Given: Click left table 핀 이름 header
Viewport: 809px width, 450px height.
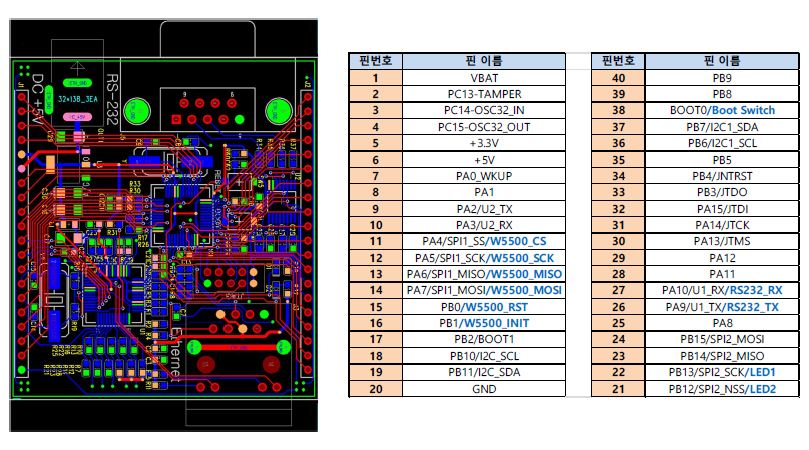Looking at the screenshot, I should point(484,61).
